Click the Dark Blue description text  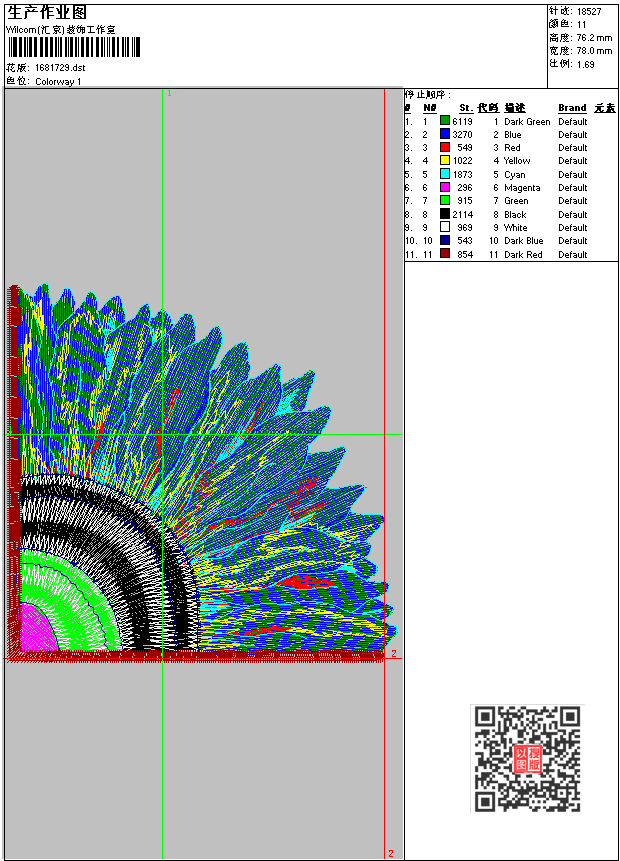point(524,241)
